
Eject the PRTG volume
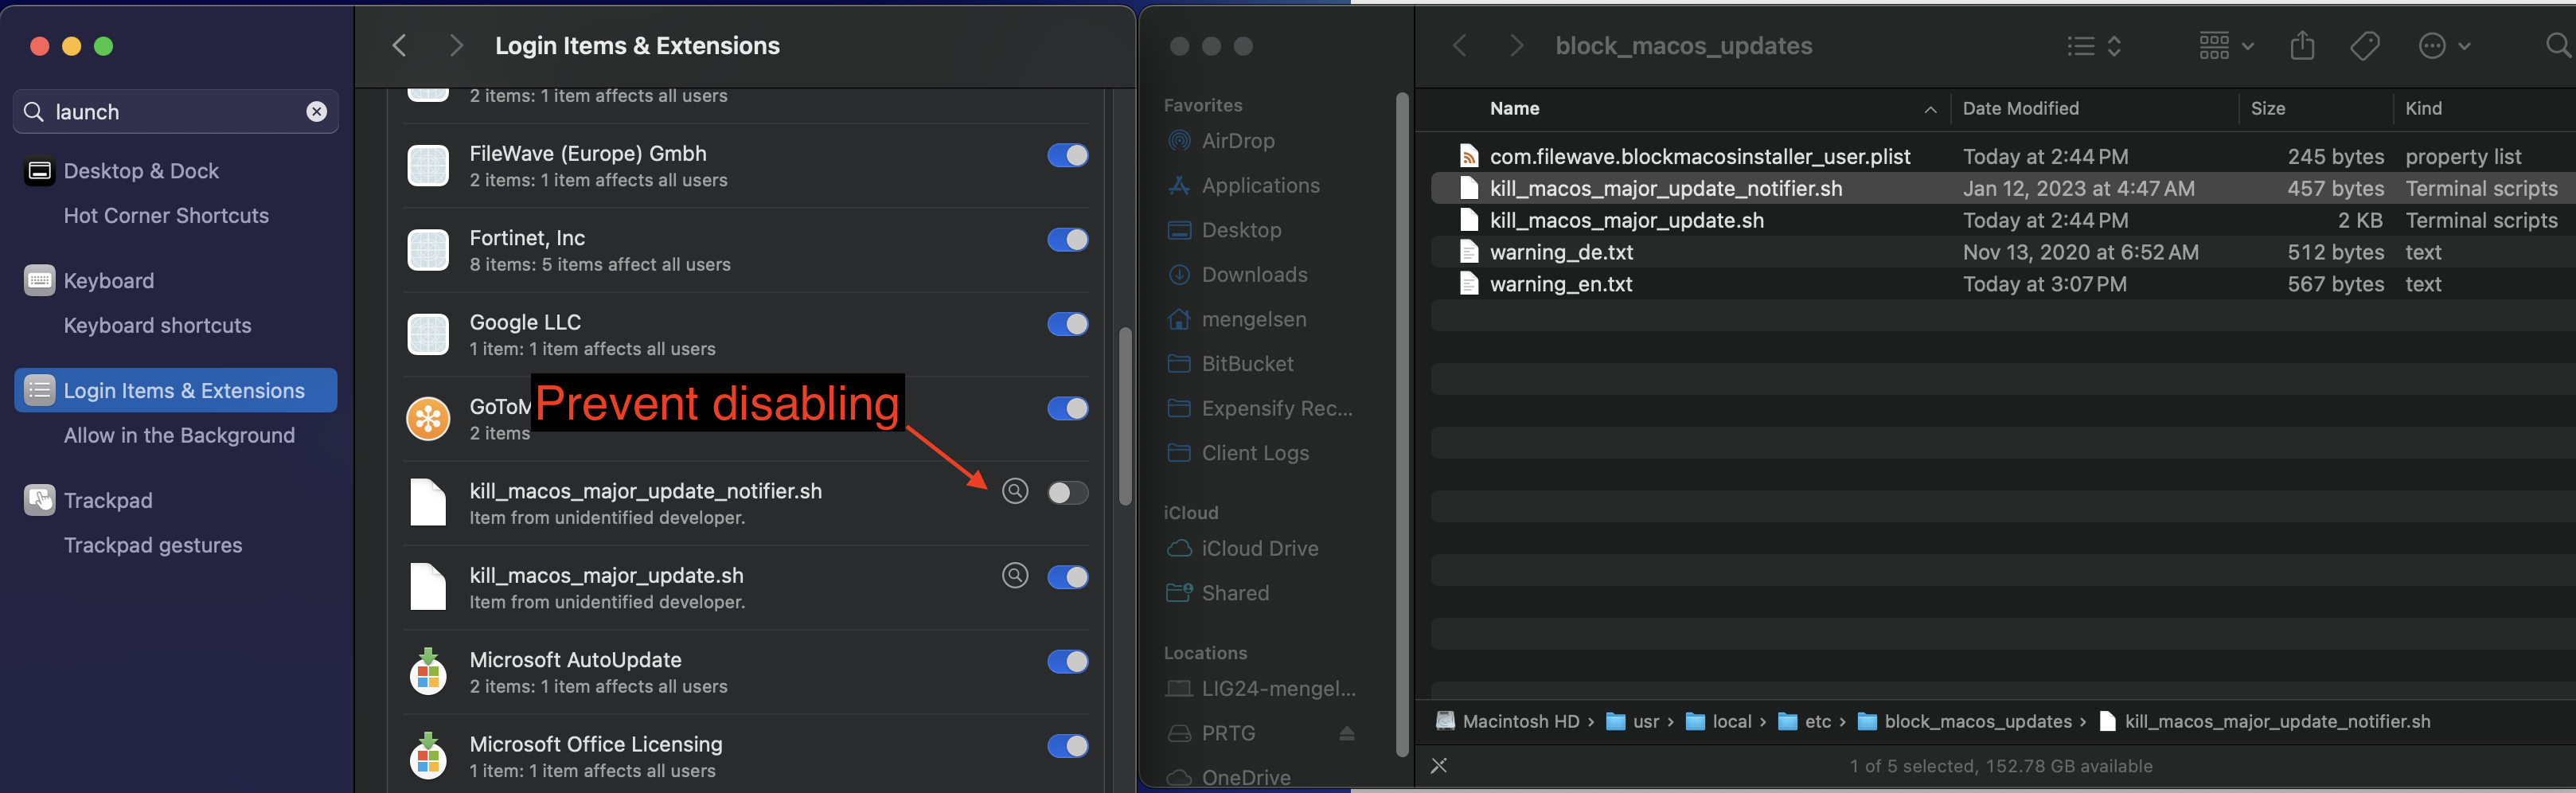point(1347,734)
